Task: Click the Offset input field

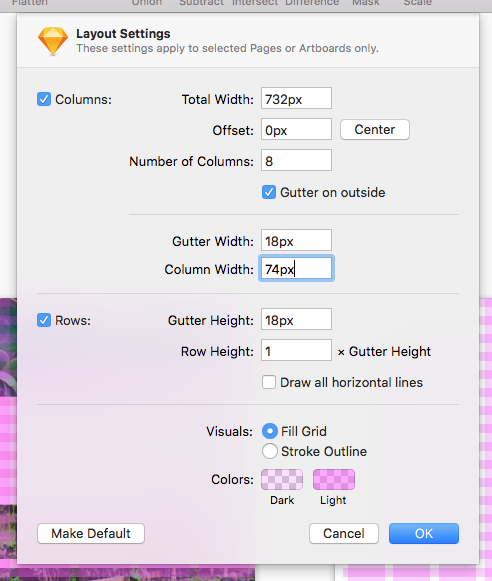Action: click(296, 130)
